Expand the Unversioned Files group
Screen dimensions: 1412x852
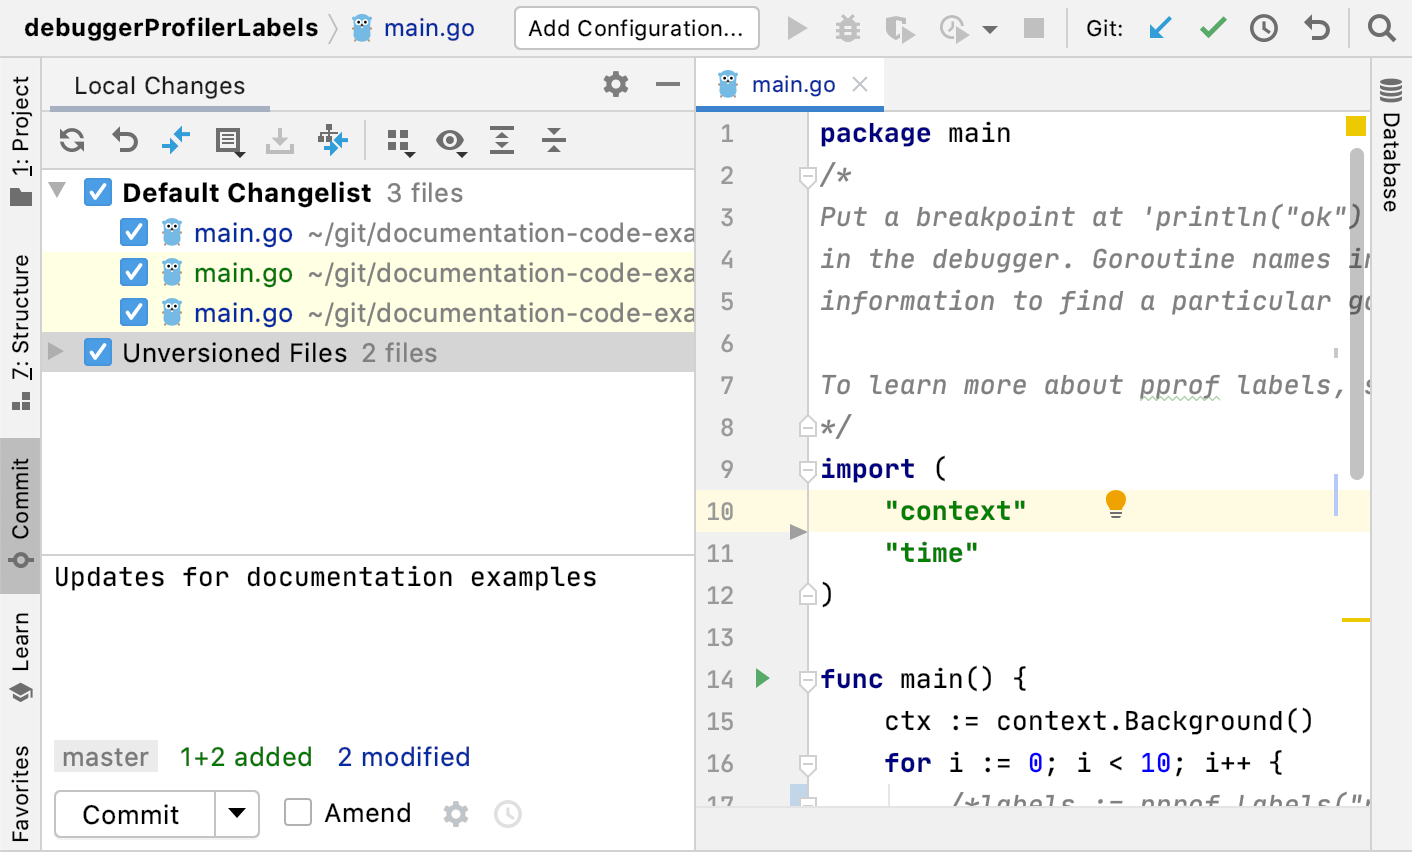57,352
